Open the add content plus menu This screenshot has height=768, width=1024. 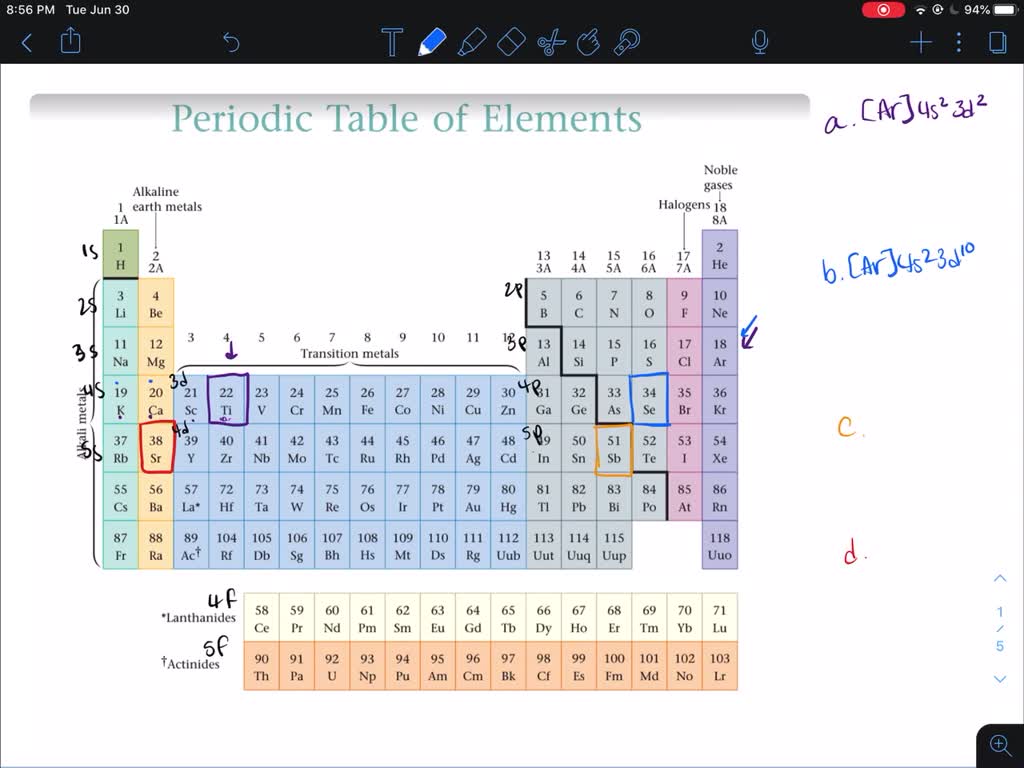point(920,42)
